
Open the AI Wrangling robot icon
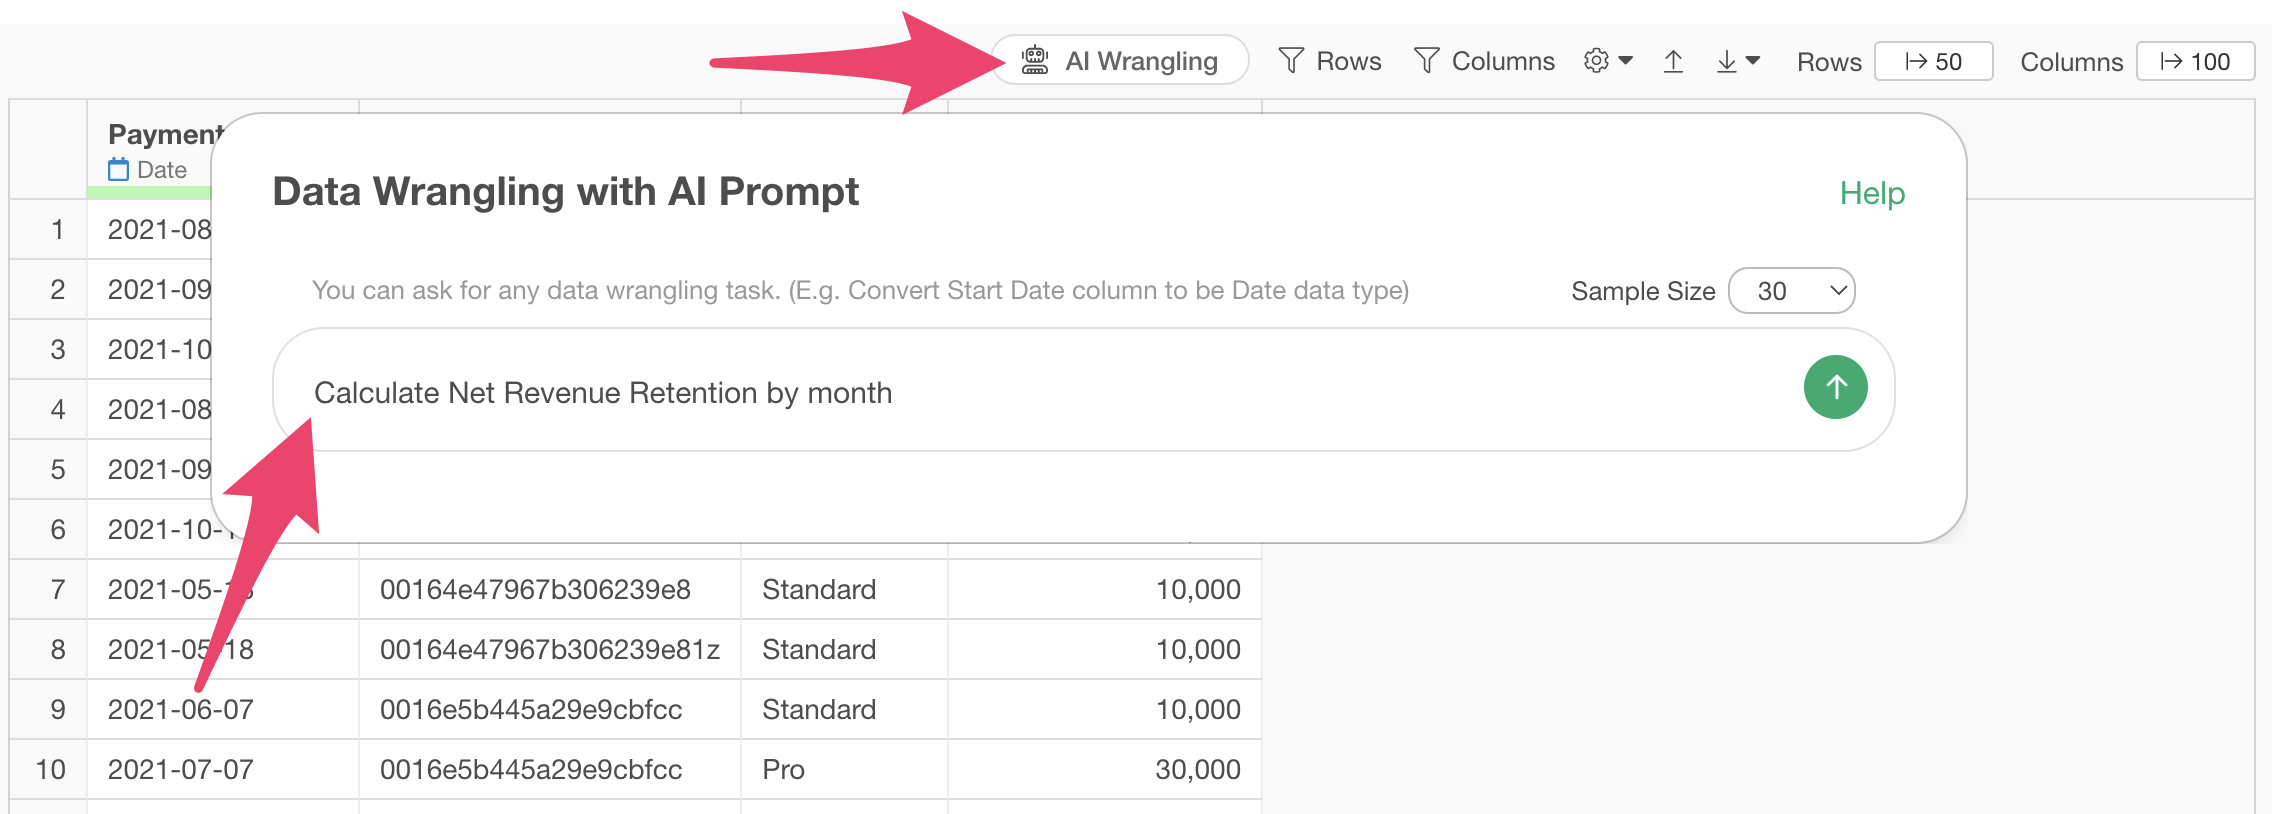(x=1035, y=61)
